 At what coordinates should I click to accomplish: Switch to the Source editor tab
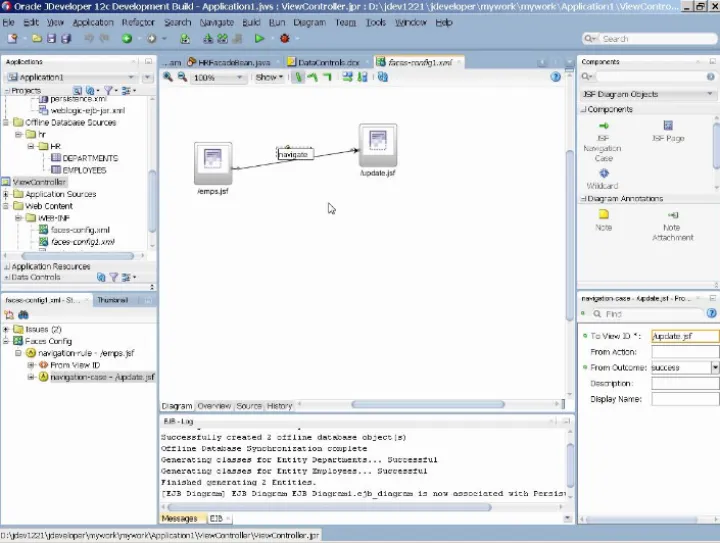coord(248,406)
